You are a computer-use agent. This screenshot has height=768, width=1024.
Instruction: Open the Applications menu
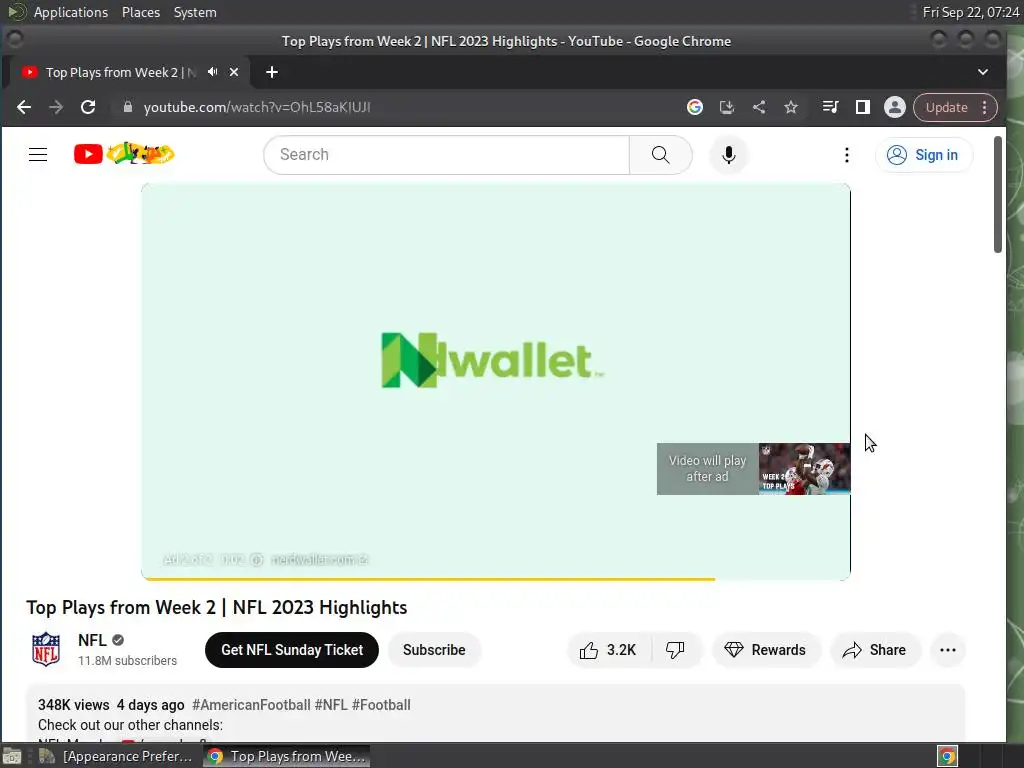point(71,12)
